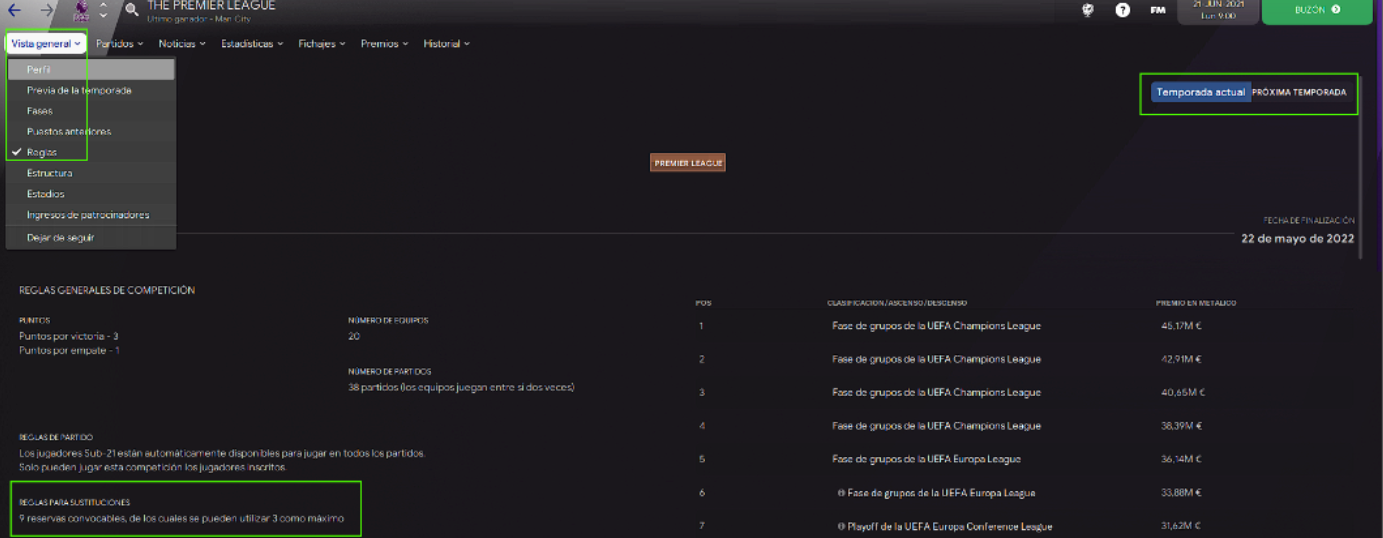
Task: Go forward with the right arrow icon
Action: coord(47,10)
